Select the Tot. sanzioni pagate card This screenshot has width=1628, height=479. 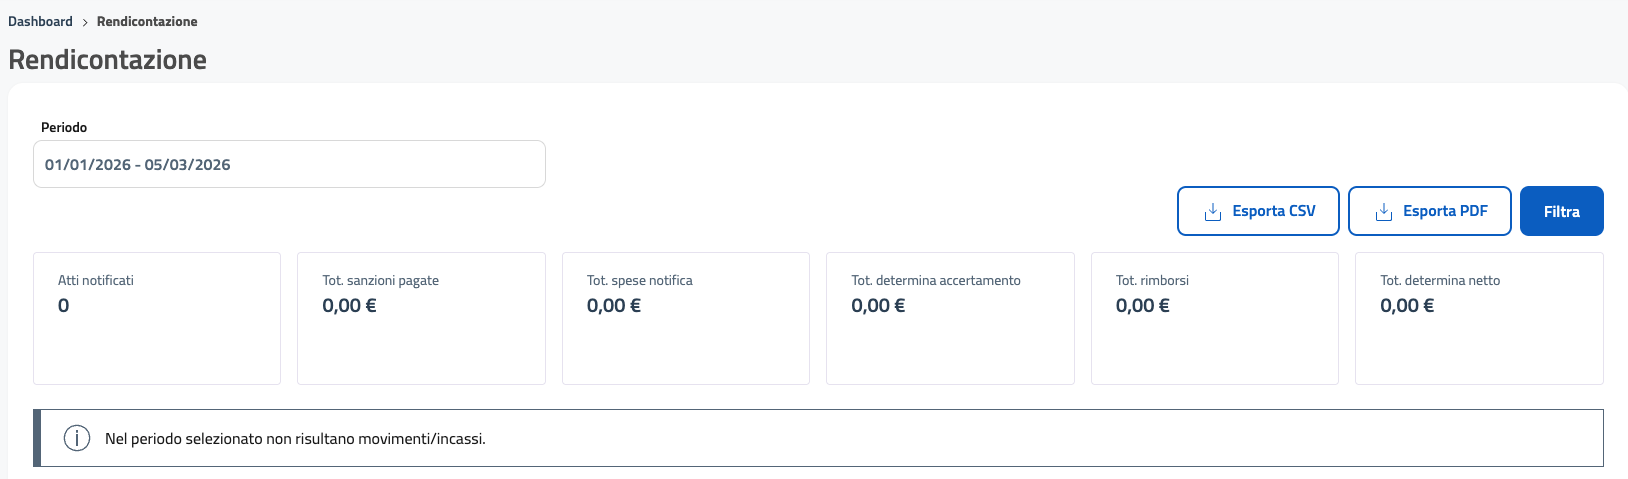point(421,318)
